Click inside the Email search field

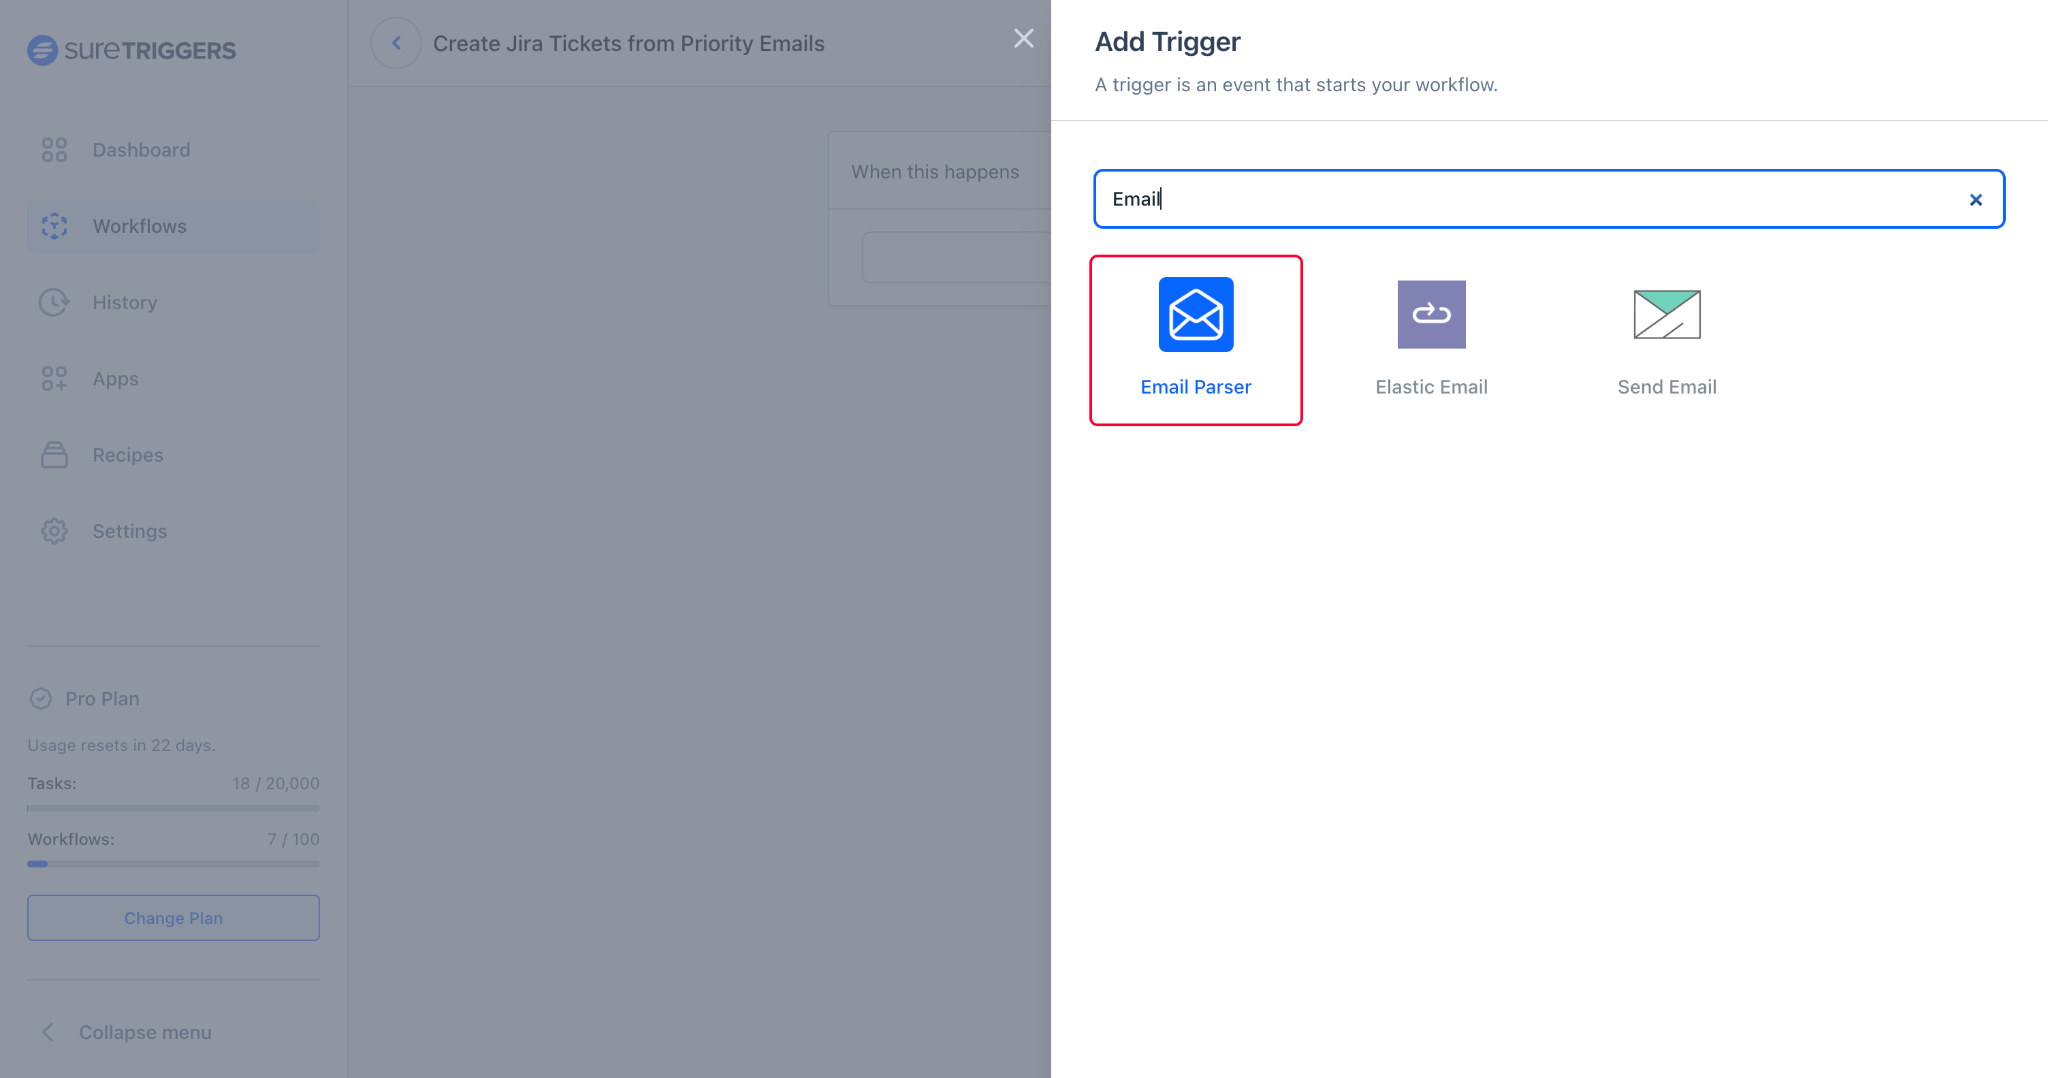(x=1500, y=199)
